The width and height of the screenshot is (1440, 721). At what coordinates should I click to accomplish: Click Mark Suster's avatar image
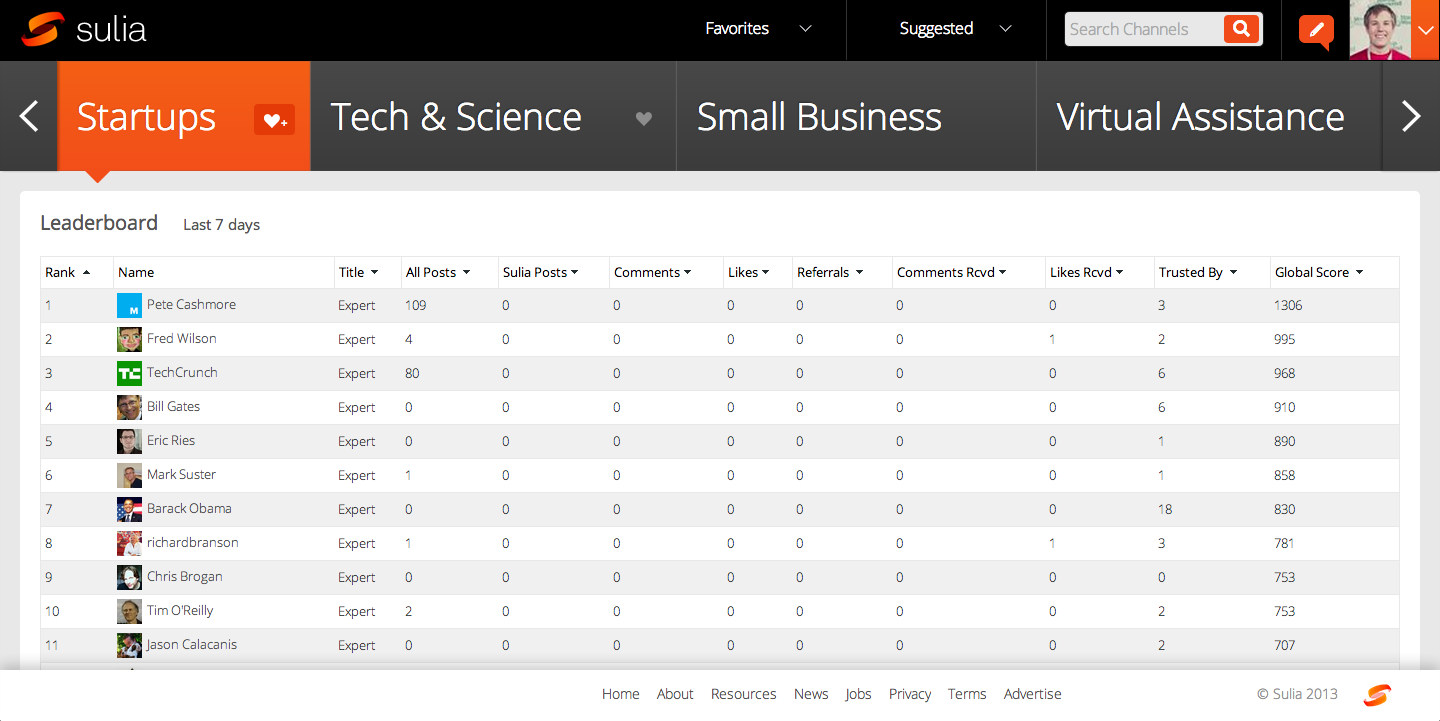[129, 475]
